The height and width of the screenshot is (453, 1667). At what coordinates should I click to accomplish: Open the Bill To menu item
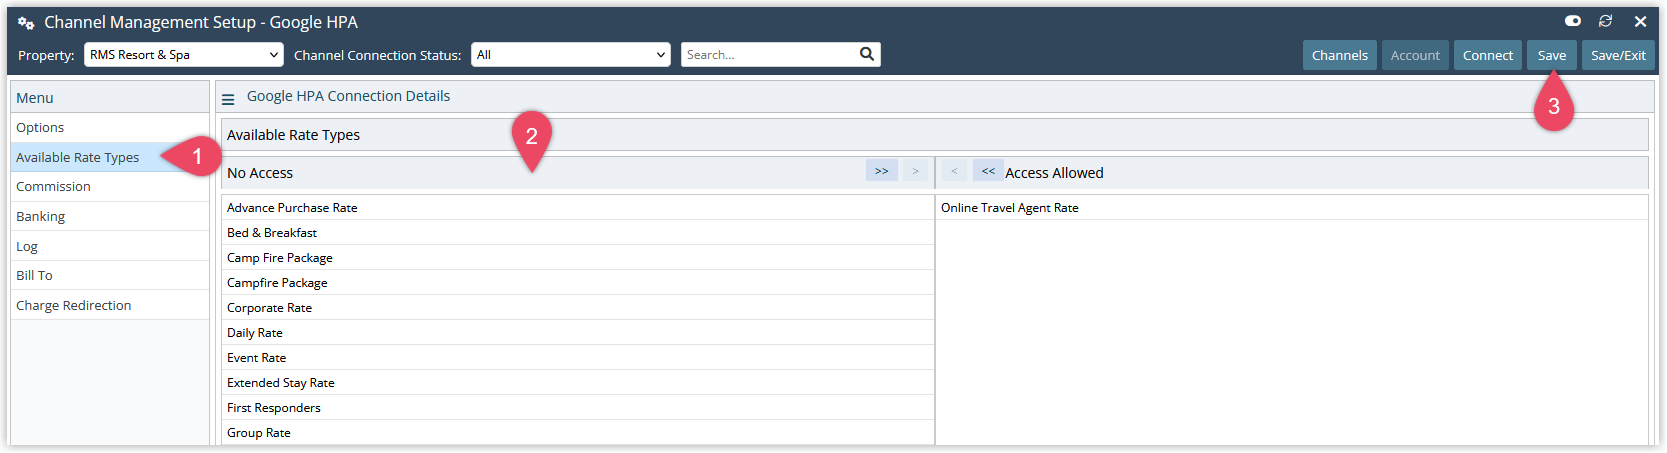110,275
